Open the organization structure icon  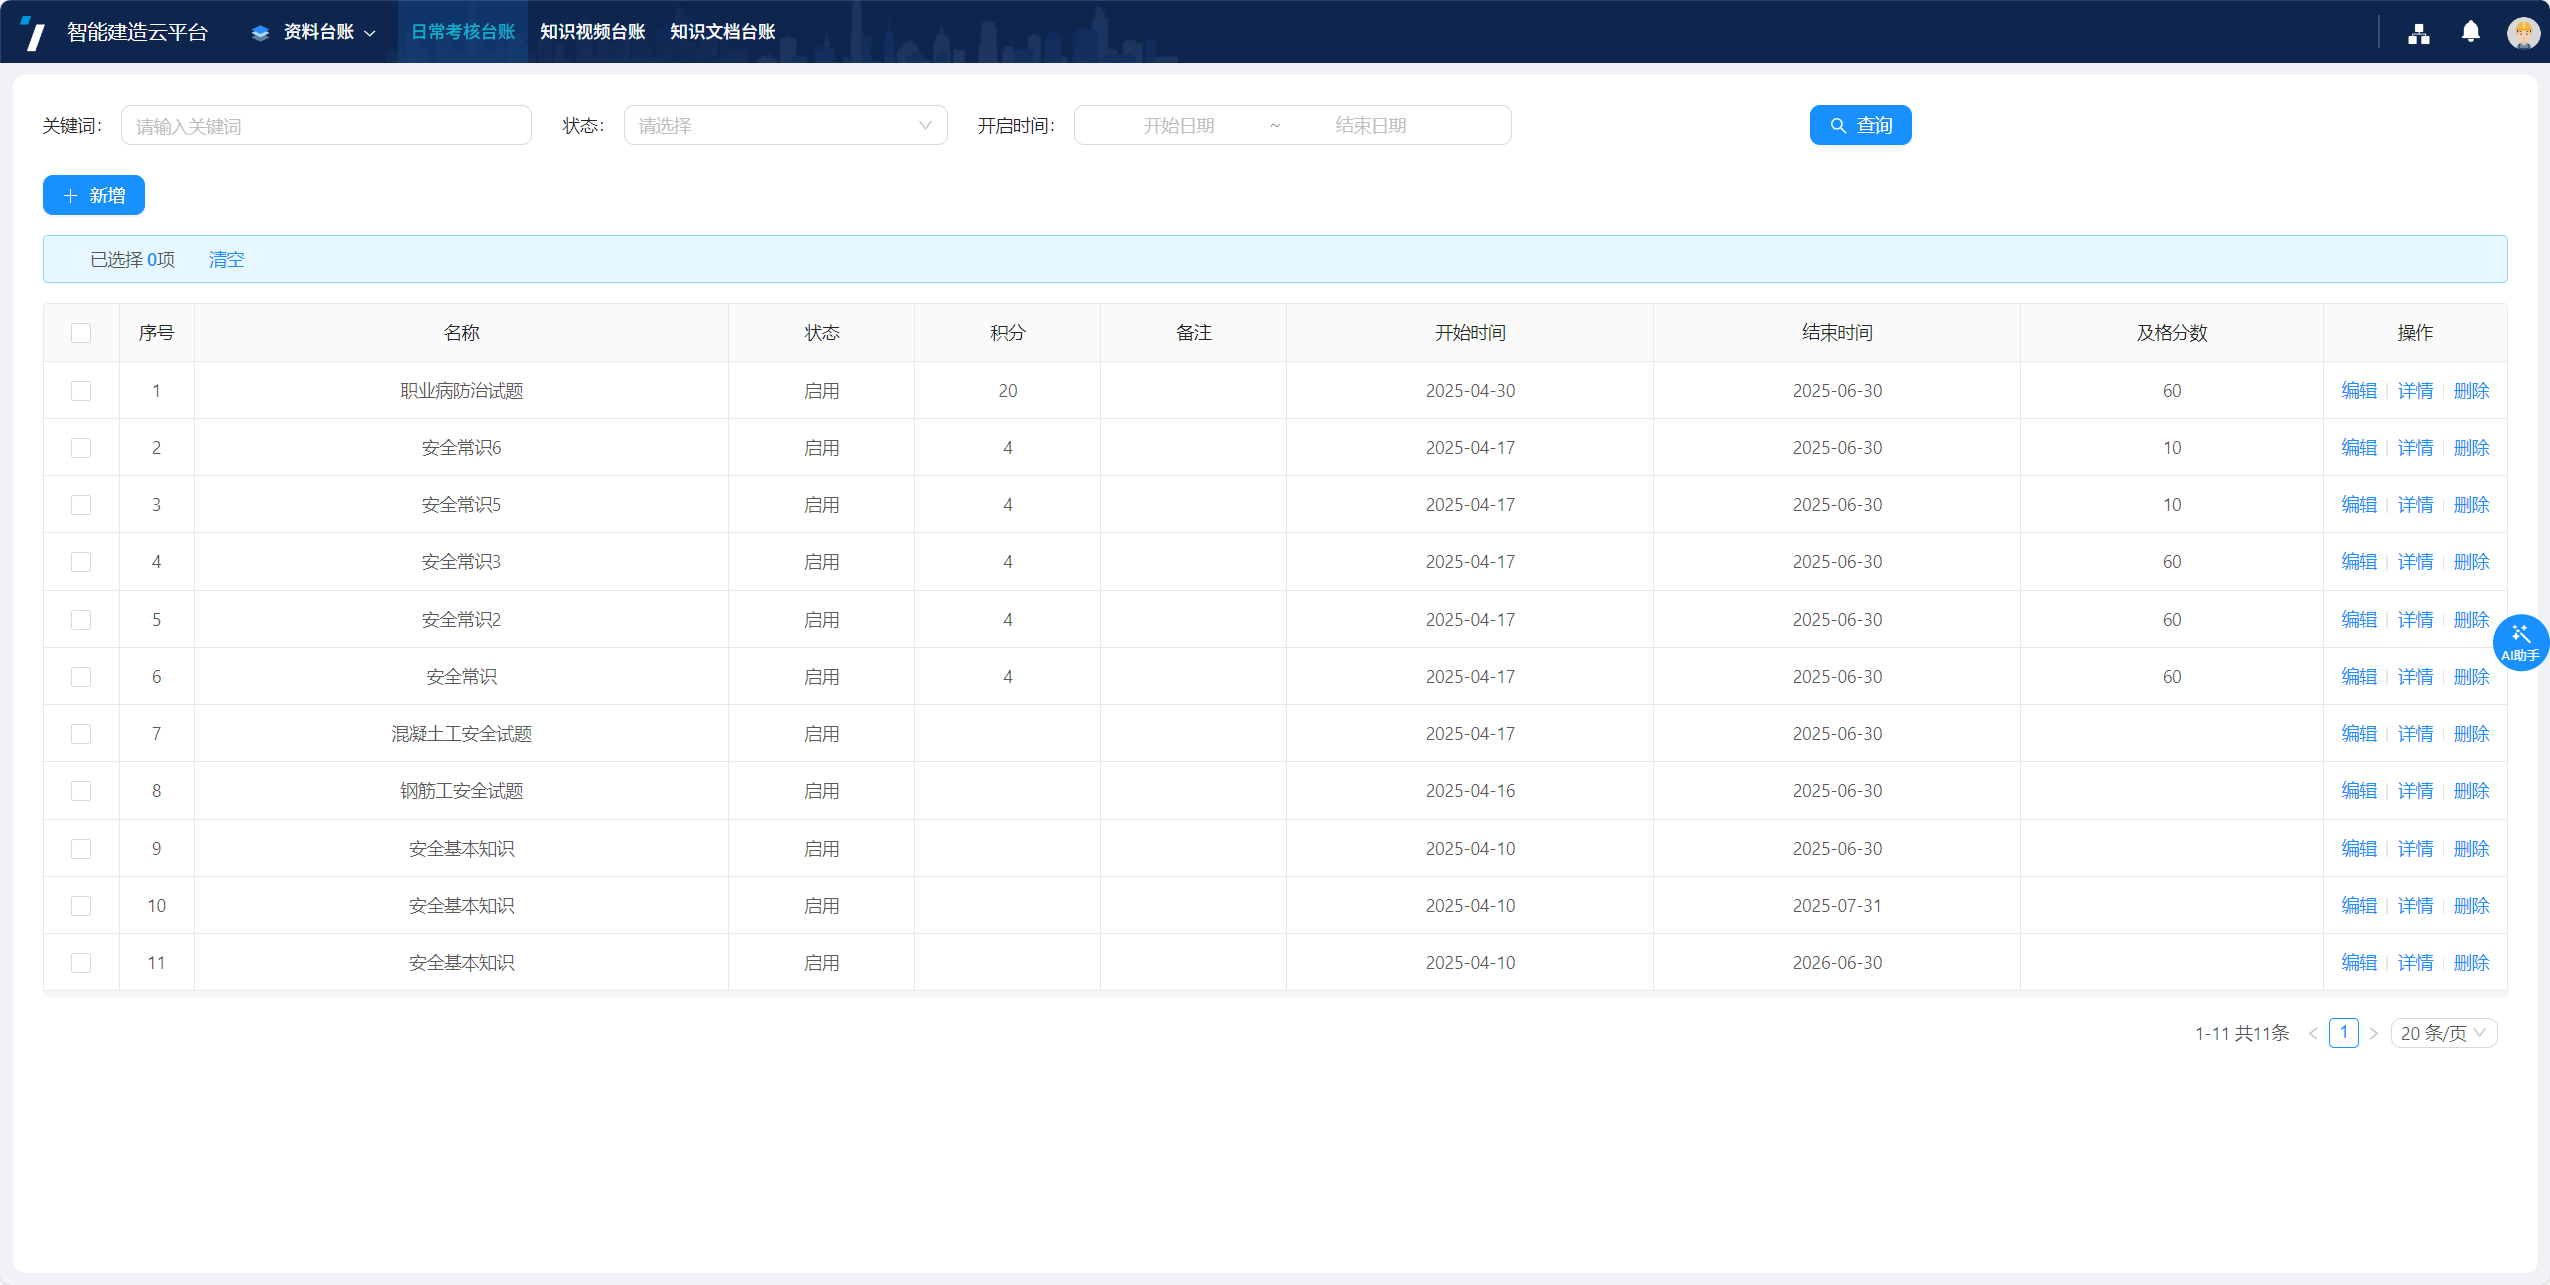2418,33
